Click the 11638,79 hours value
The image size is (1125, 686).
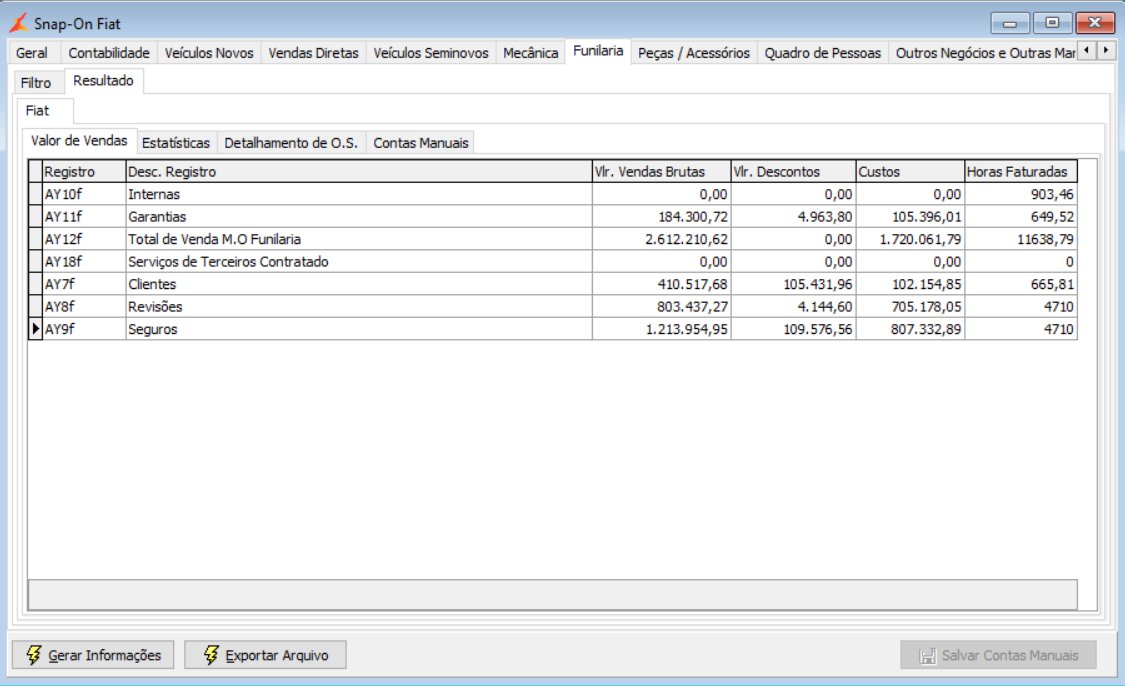(x=1021, y=239)
